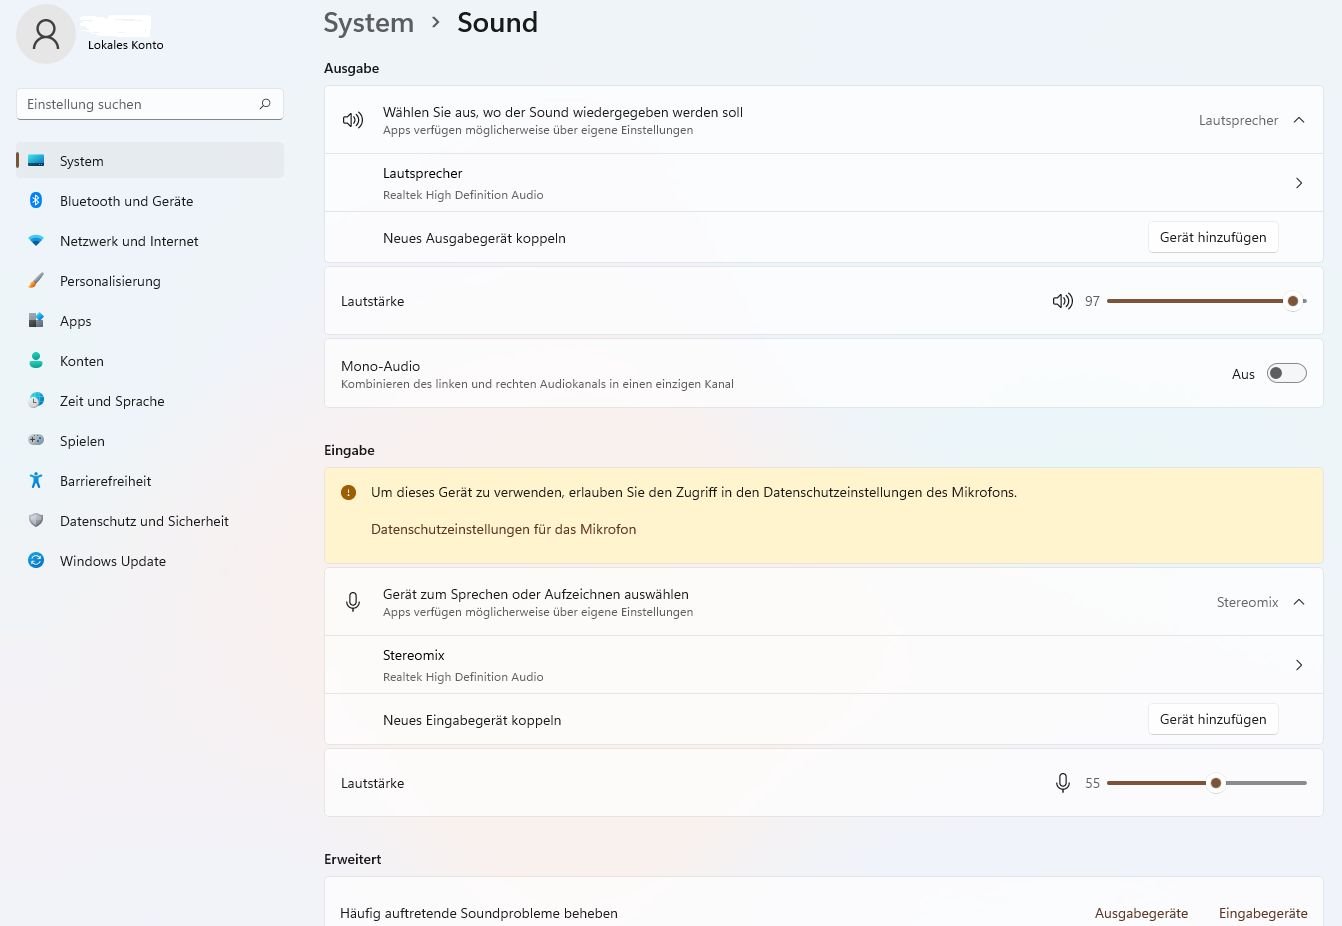Click the Einstellung suchen search field

[140, 104]
